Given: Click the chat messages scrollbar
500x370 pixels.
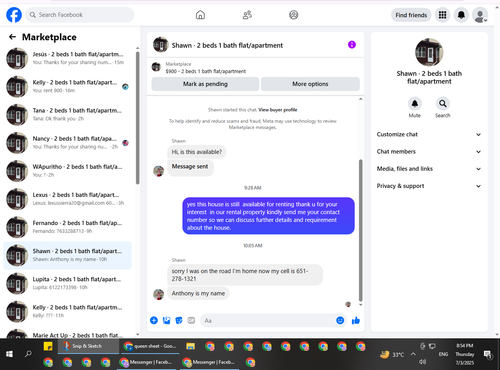Looking at the screenshot, I should point(360,230).
